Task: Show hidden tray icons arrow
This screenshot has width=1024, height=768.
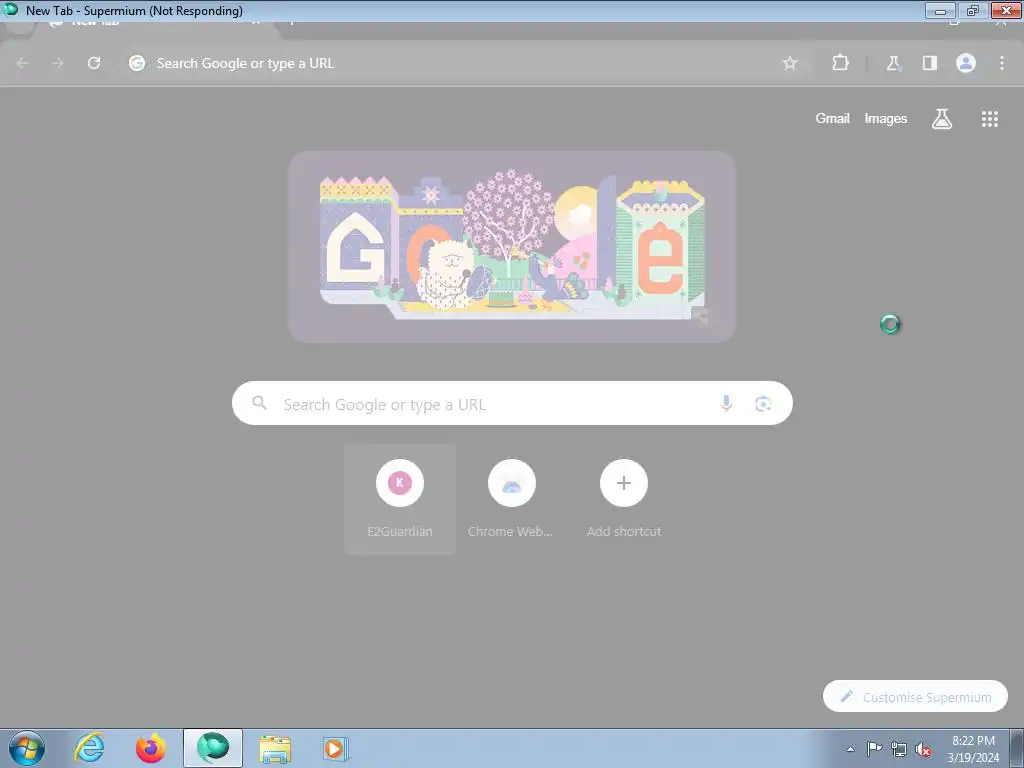Action: click(x=850, y=749)
